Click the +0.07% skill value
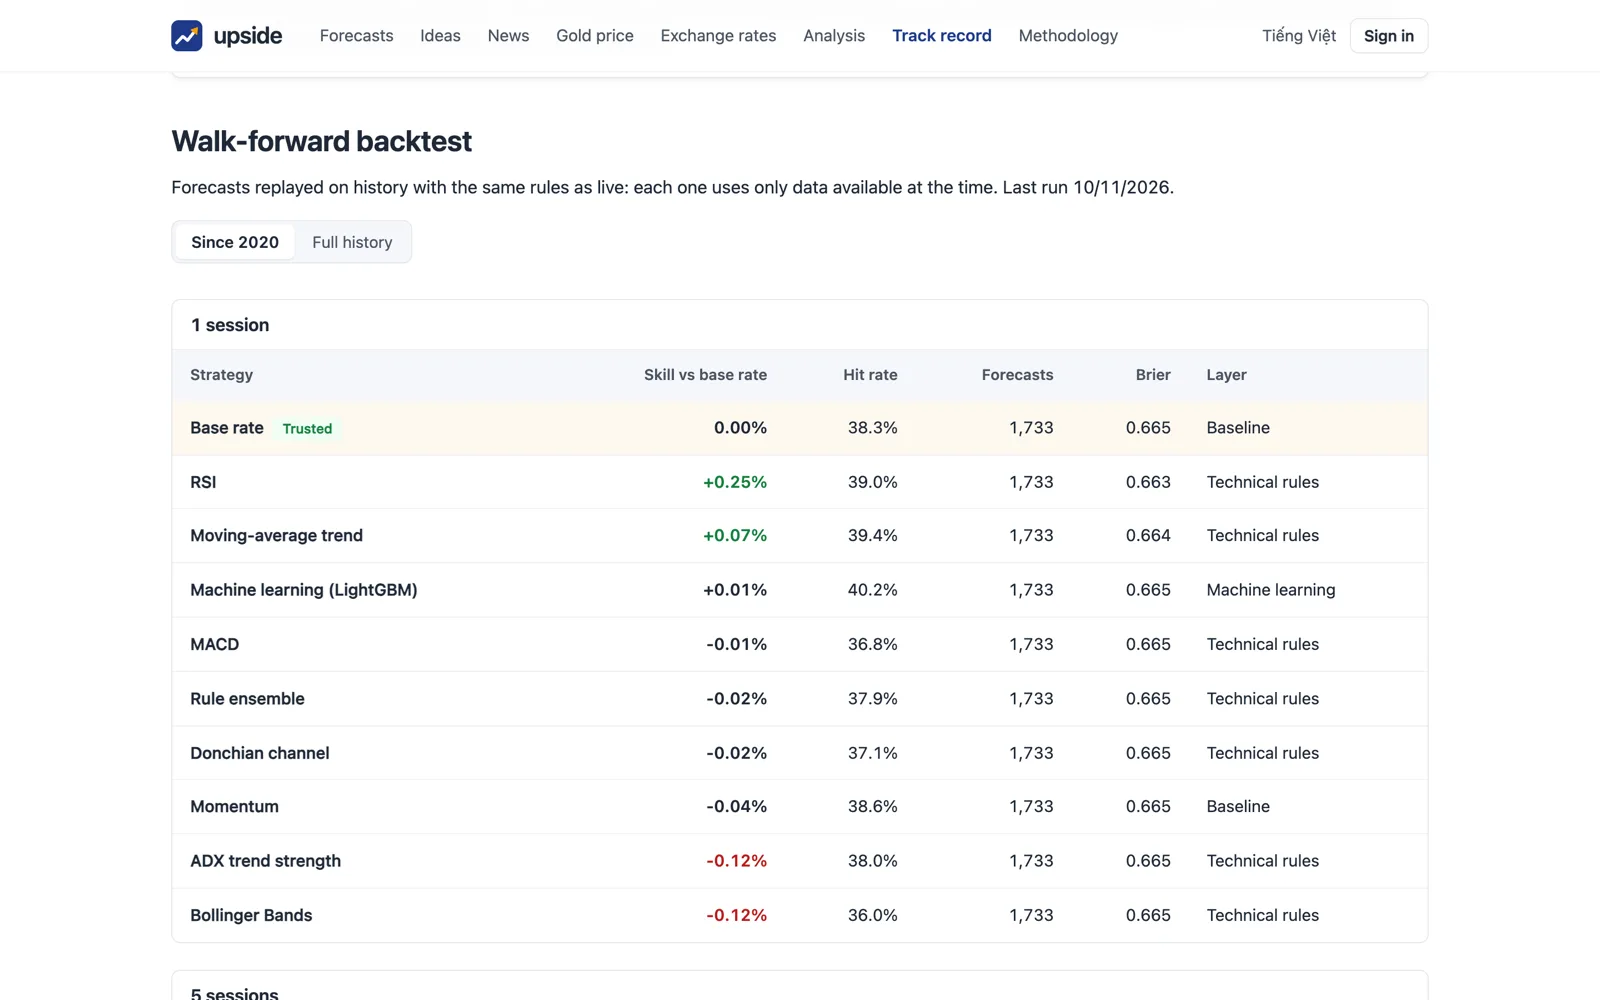The width and height of the screenshot is (1600, 1000). [735, 536]
